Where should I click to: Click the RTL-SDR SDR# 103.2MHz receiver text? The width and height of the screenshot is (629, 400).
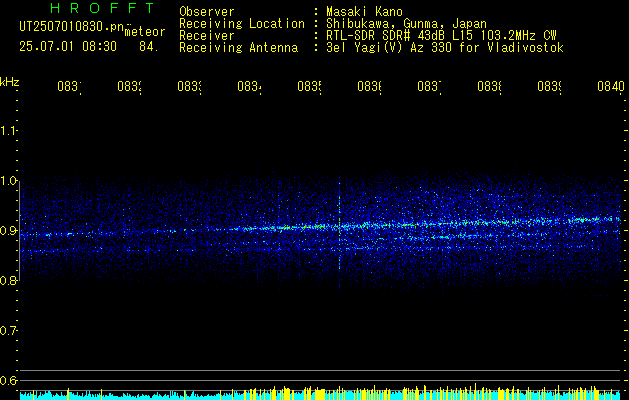[441, 36]
